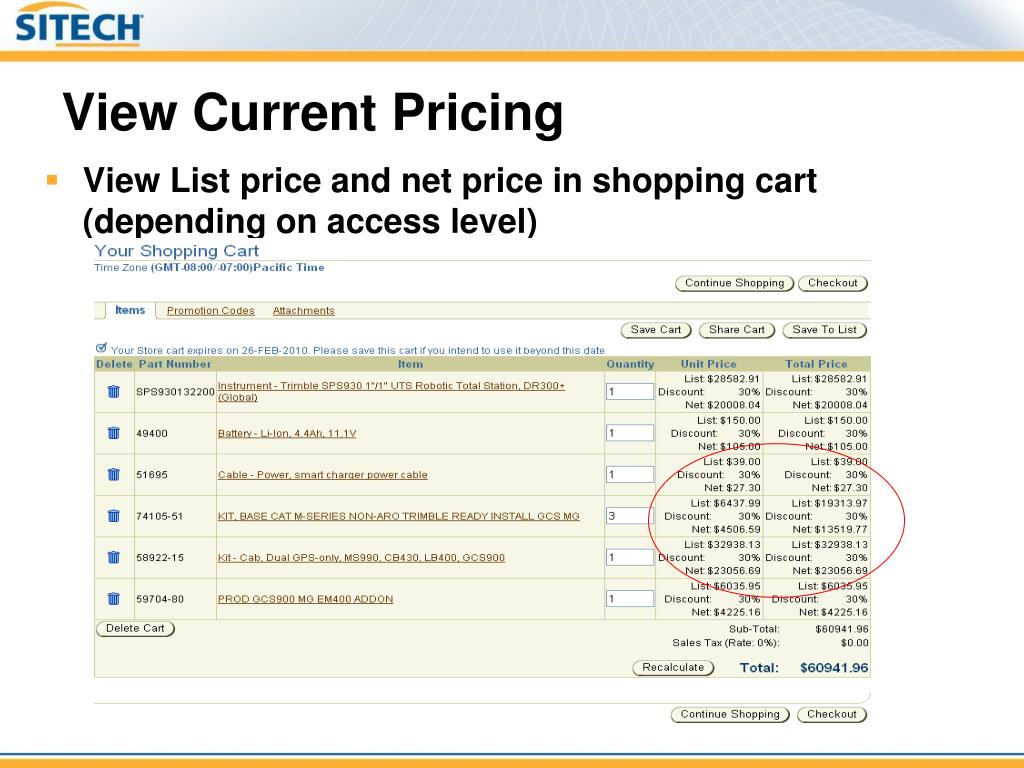The image size is (1024, 768).
Task: Open the Trimble SPS930 Total Station item link
Action: (391, 391)
